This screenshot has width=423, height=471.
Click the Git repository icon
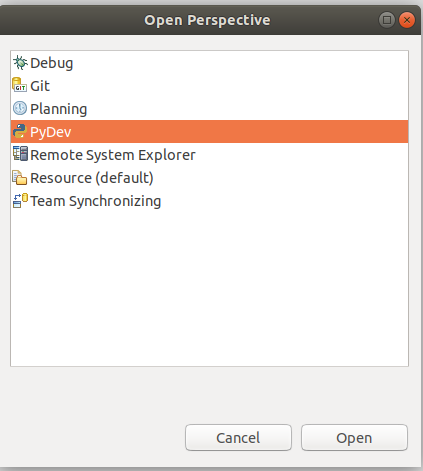[19, 85]
